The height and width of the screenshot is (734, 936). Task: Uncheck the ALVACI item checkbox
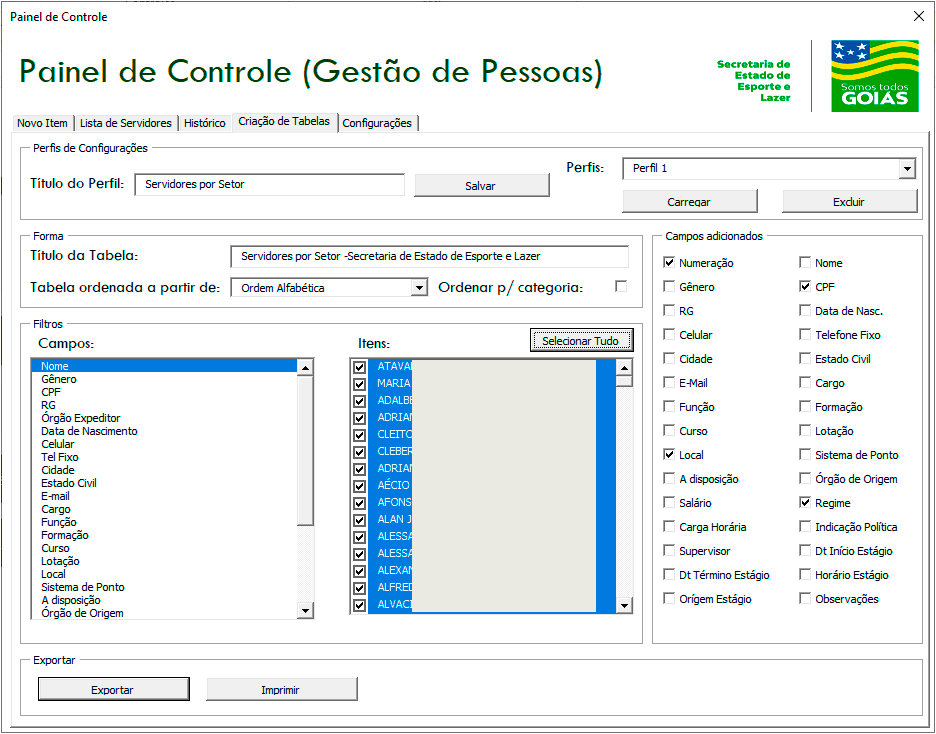(x=359, y=605)
